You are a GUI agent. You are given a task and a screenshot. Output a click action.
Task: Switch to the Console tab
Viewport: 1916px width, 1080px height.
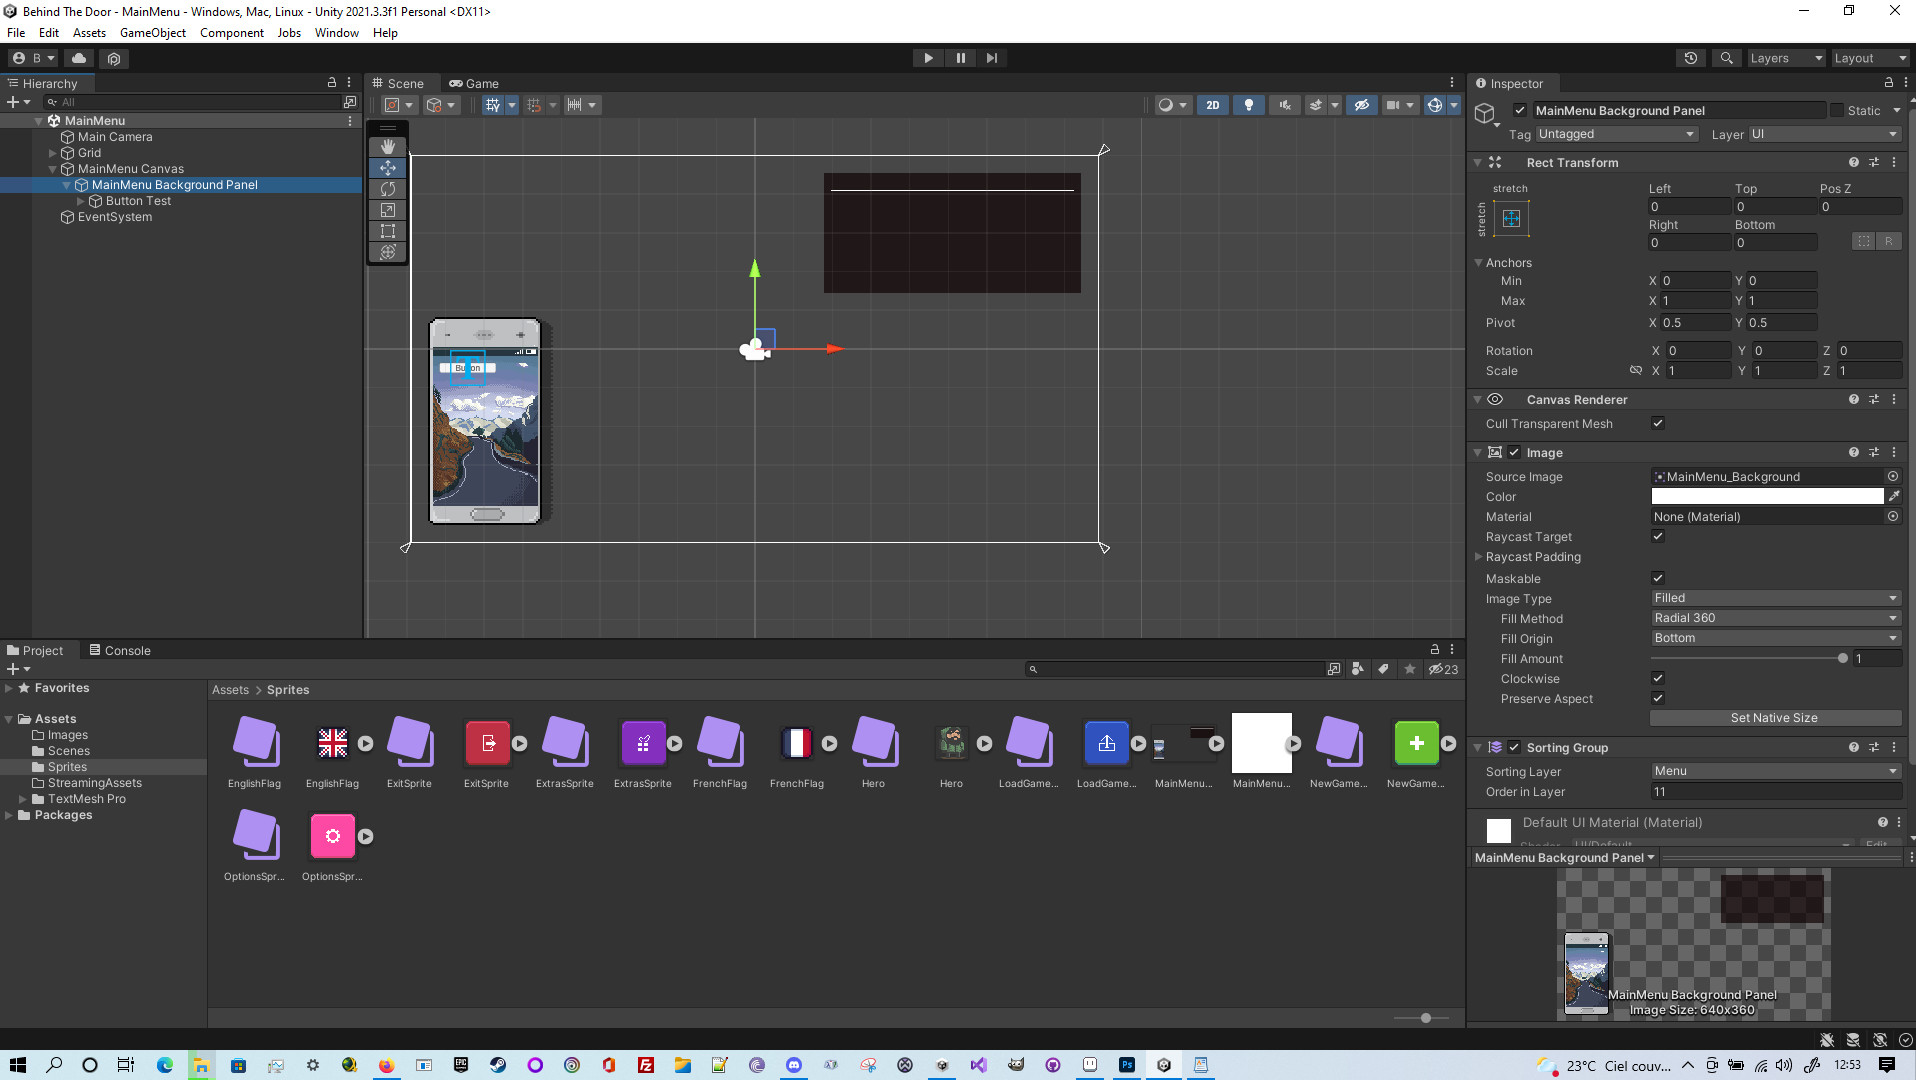click(119, 651)
